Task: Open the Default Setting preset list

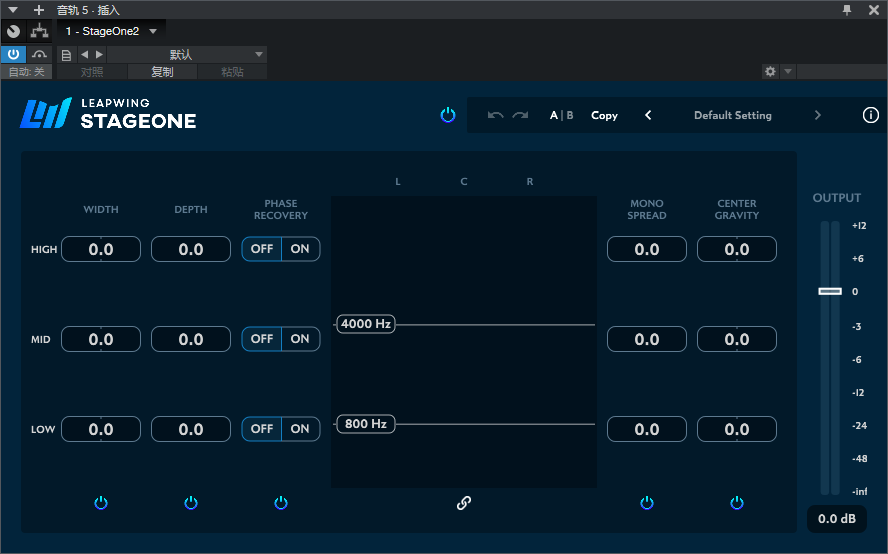Action: (733, 115)
